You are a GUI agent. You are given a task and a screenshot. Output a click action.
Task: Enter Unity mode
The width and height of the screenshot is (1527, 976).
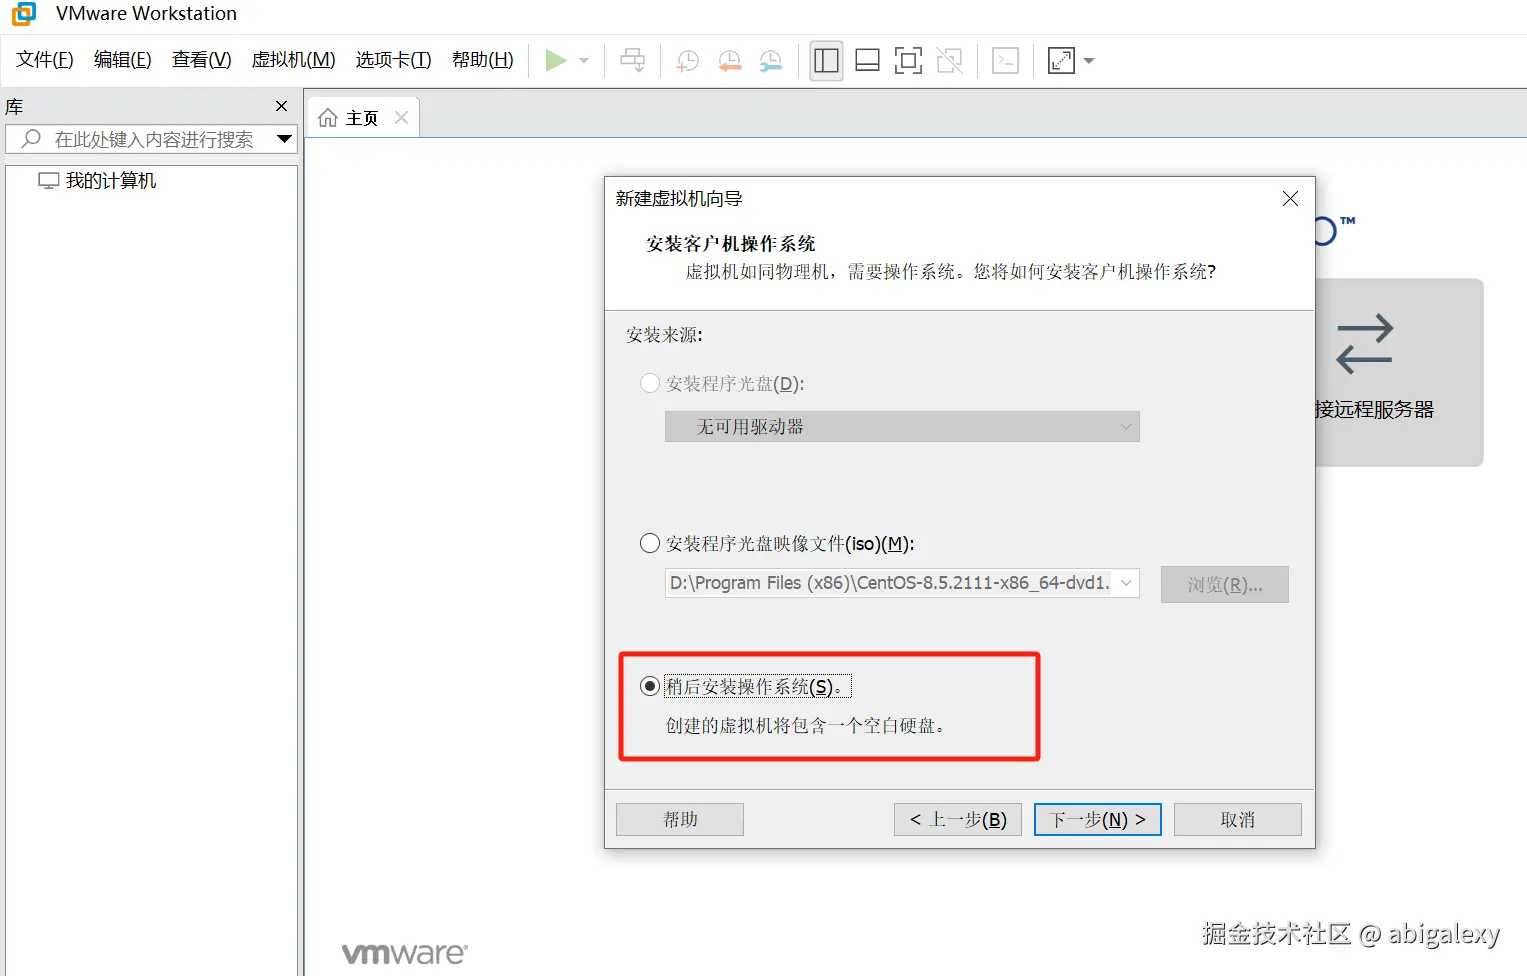[x=949, y=60]
